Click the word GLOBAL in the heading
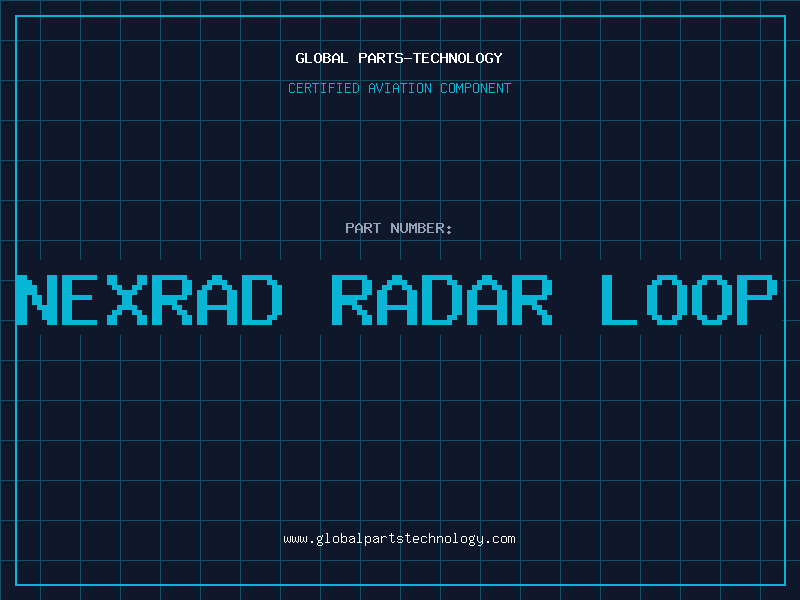The width and height of the screenshot is (800, 600). [x=321, y=58]
